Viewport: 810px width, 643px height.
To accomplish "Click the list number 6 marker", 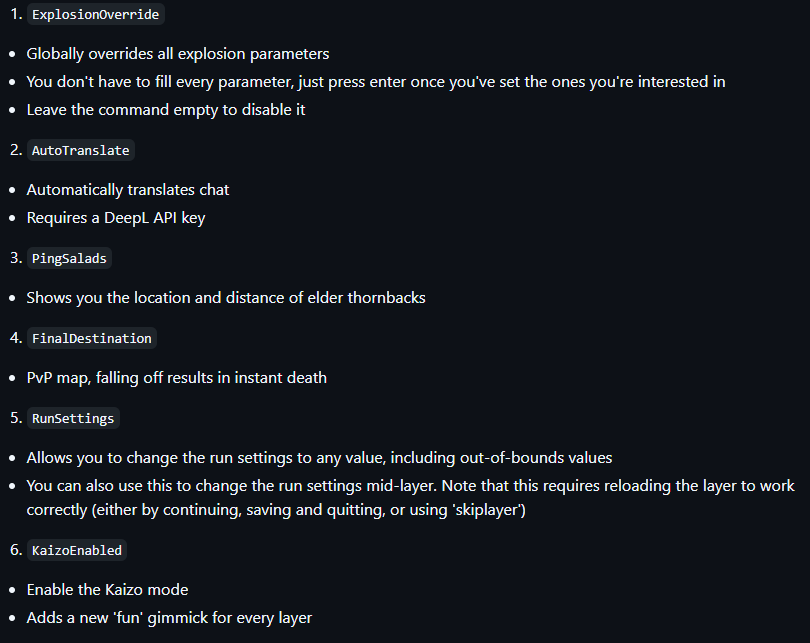I will [16, 550].
